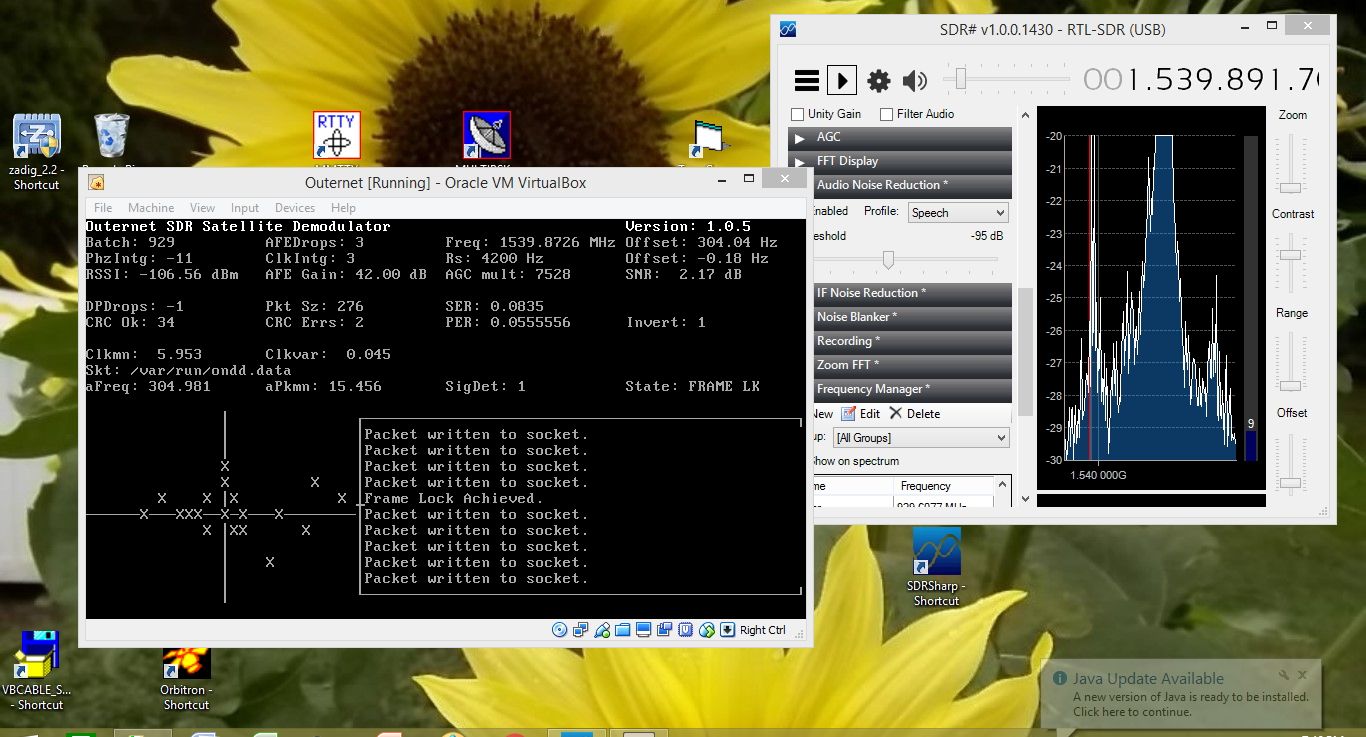Open Java notification options wrench
The height and width of the screenshot is (737, 1366).
[x=1284, y=675]
